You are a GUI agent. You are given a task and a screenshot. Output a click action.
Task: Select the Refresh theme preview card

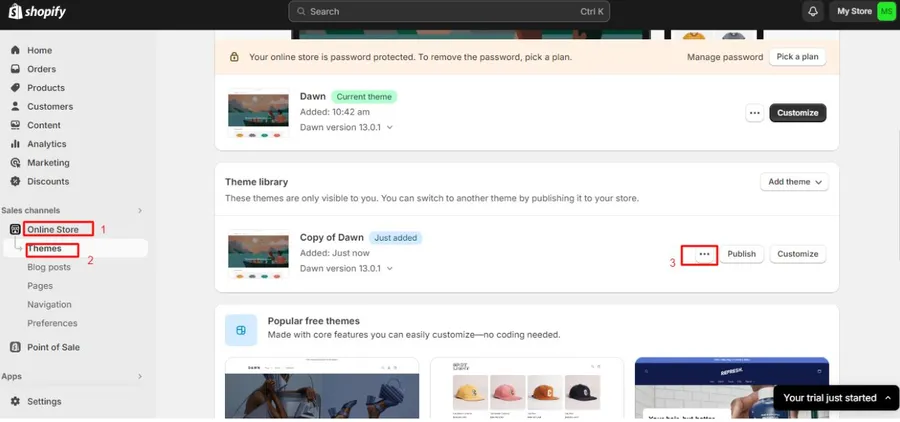tap(732, 388)
